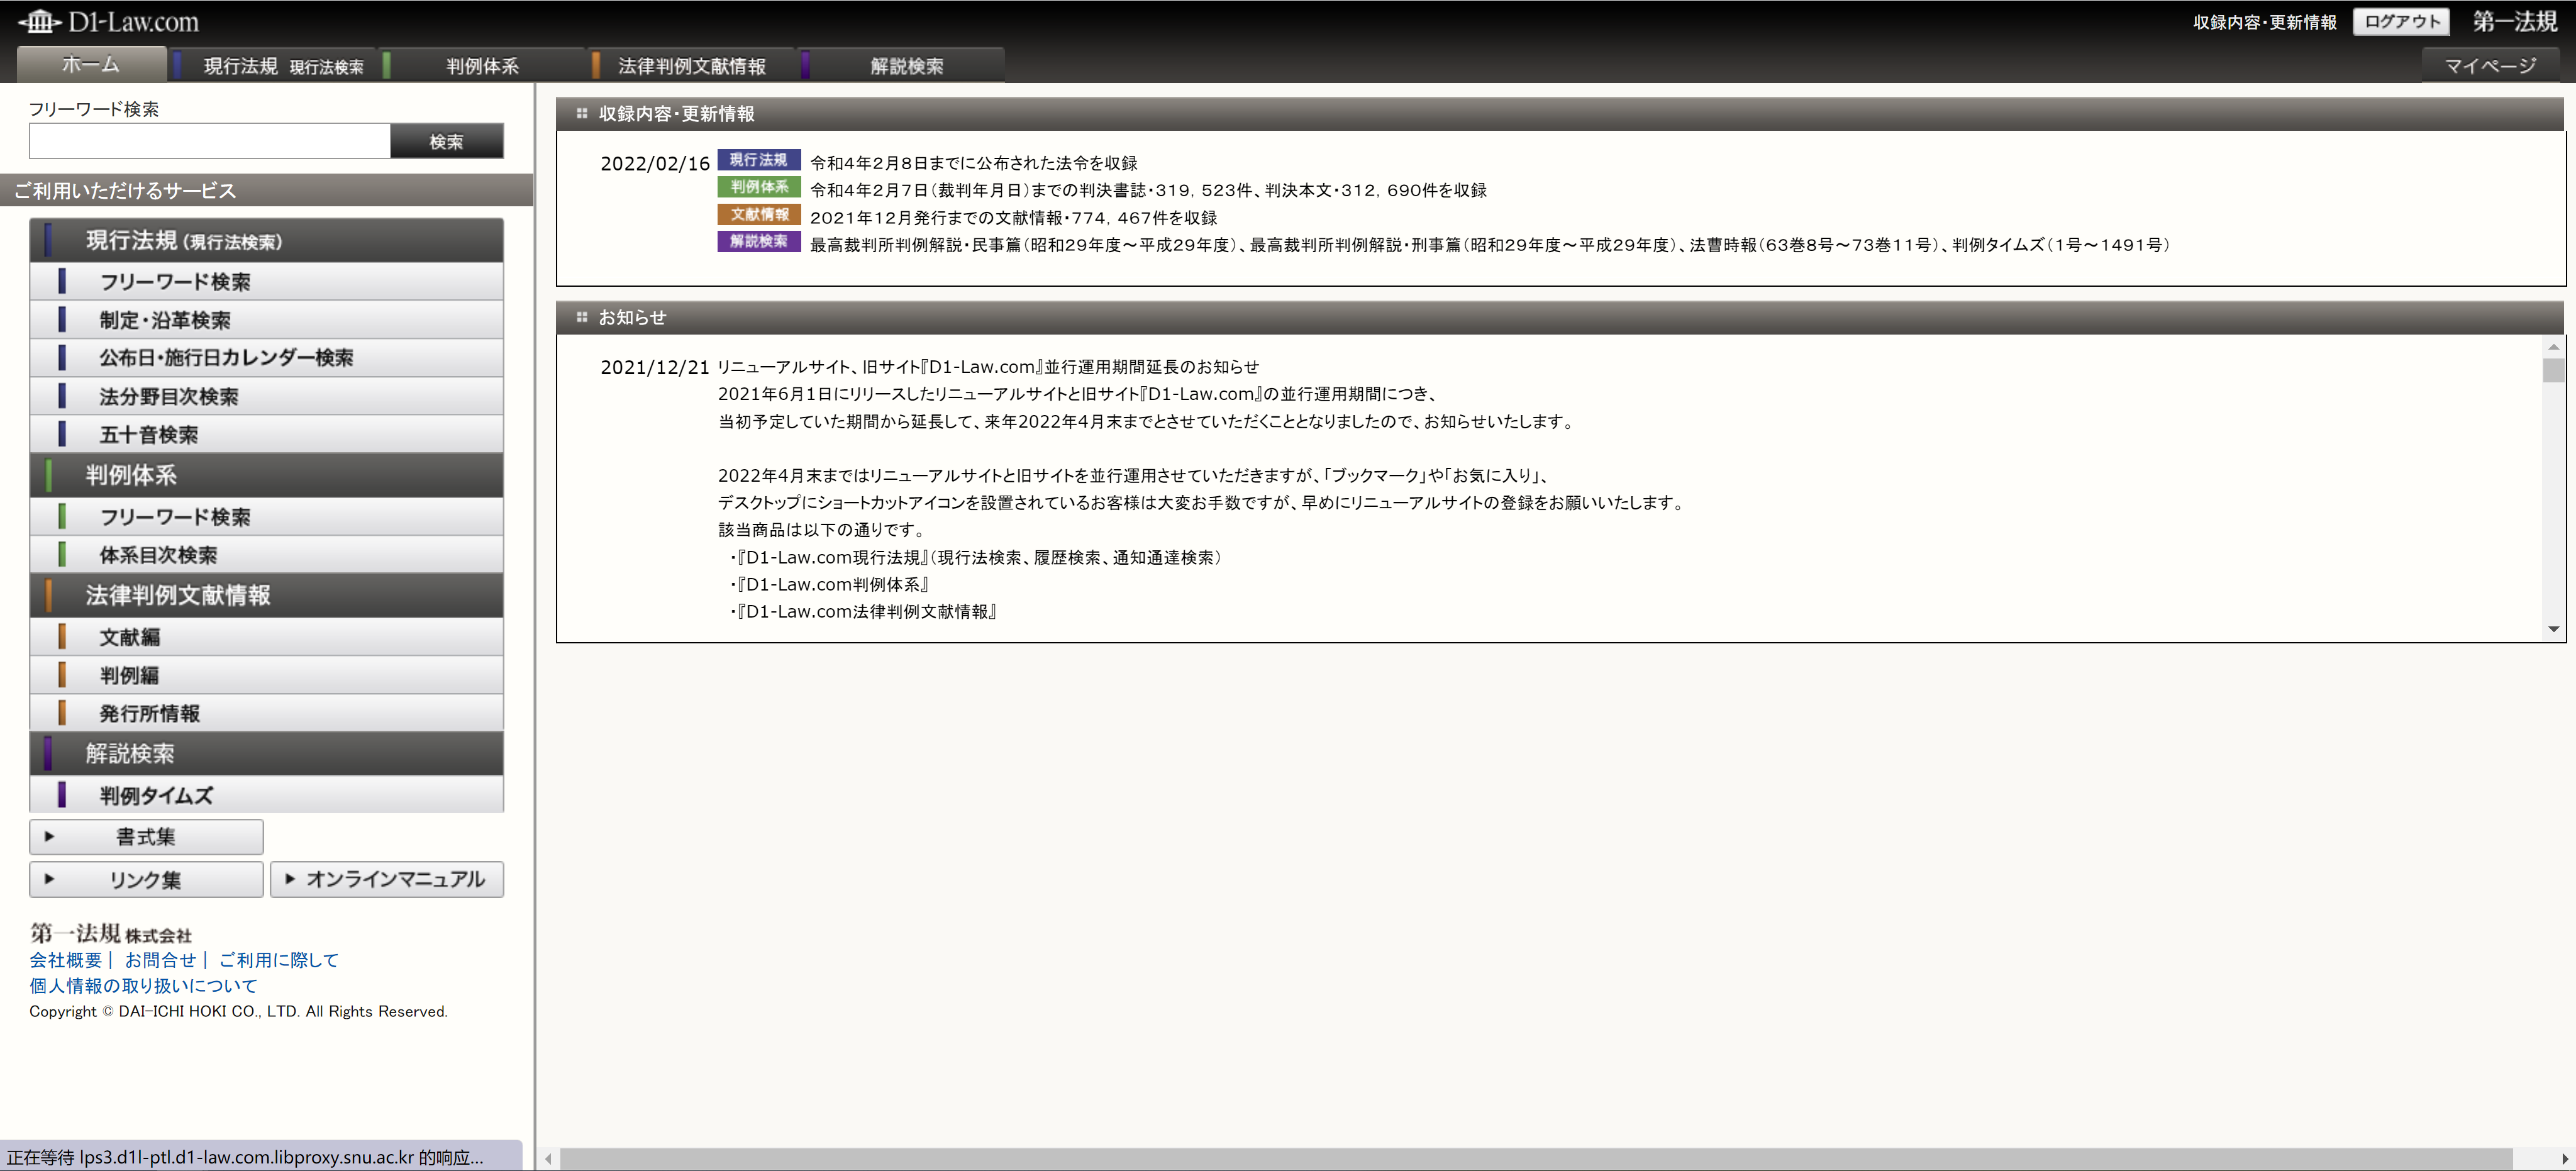Click 令和4年2月8日までに公布された法令を収録 text
The height and width of the screenshot is (1171, 2576).
973,163
